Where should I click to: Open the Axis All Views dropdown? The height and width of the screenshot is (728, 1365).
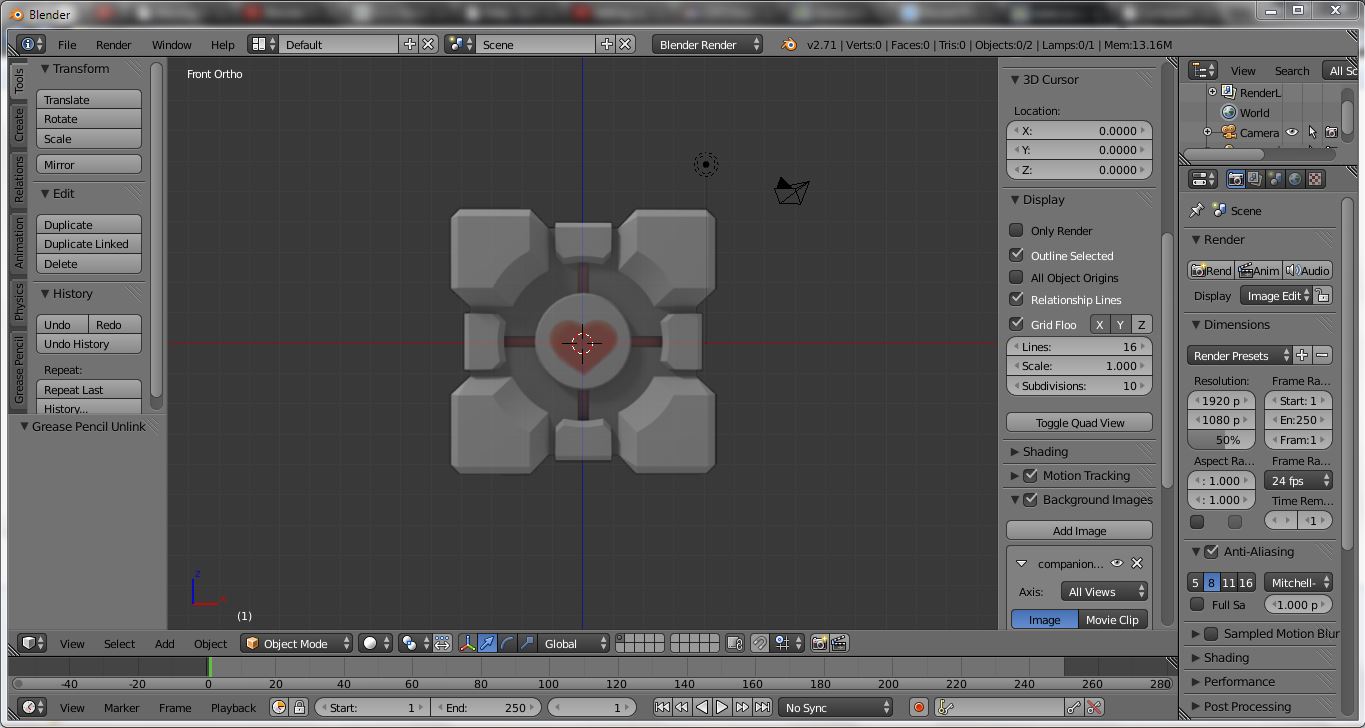point(1104,591)
